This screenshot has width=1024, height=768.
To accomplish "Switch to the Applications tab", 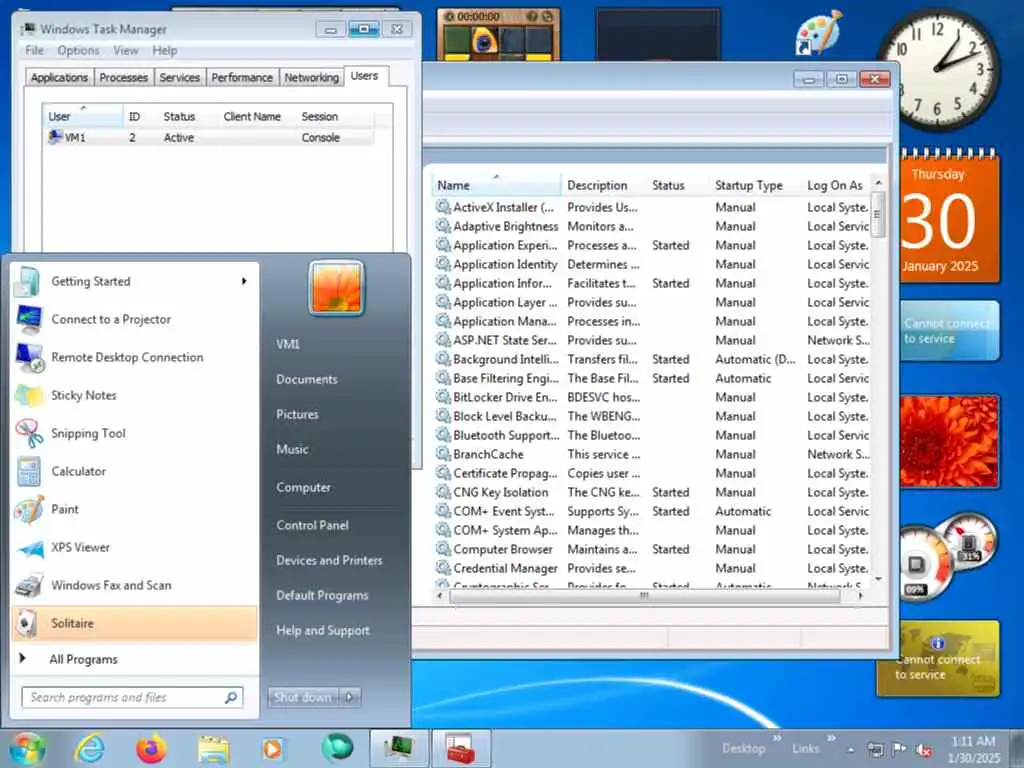I will [59, 77].
